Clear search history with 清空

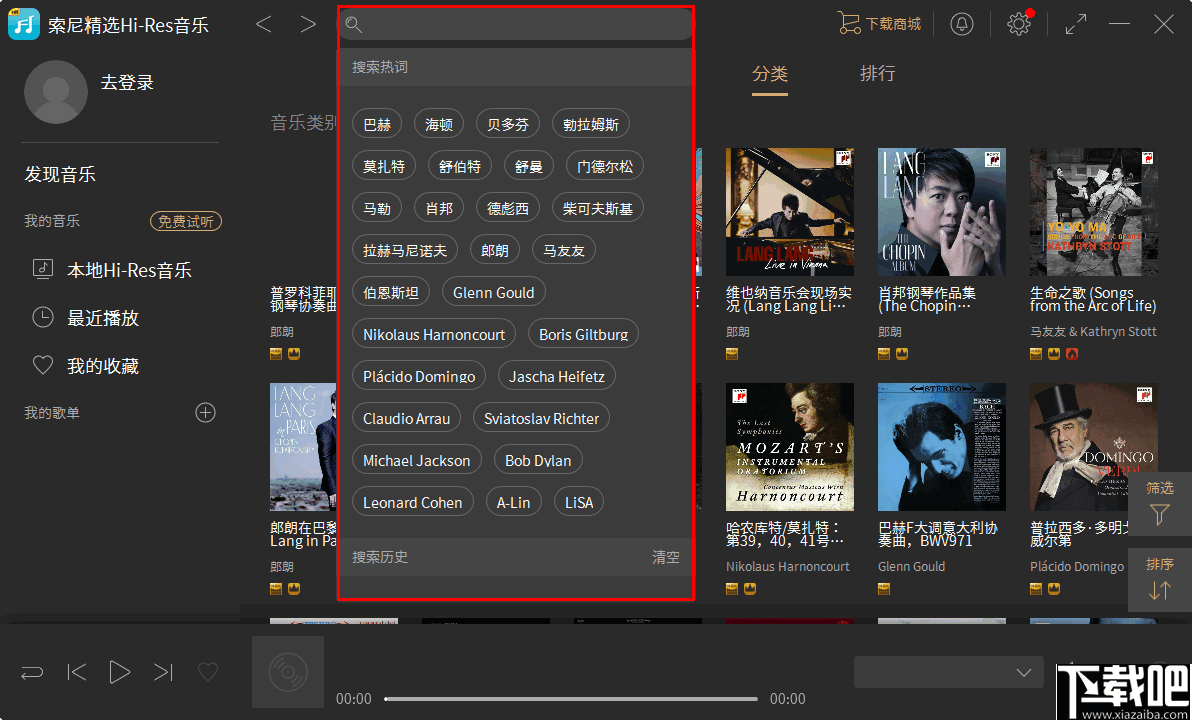tap(666, 557)
